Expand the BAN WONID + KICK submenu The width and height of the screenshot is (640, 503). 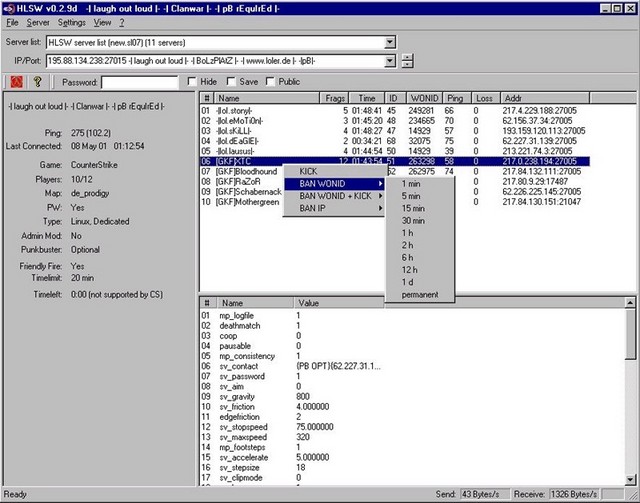tap(335, 196)
